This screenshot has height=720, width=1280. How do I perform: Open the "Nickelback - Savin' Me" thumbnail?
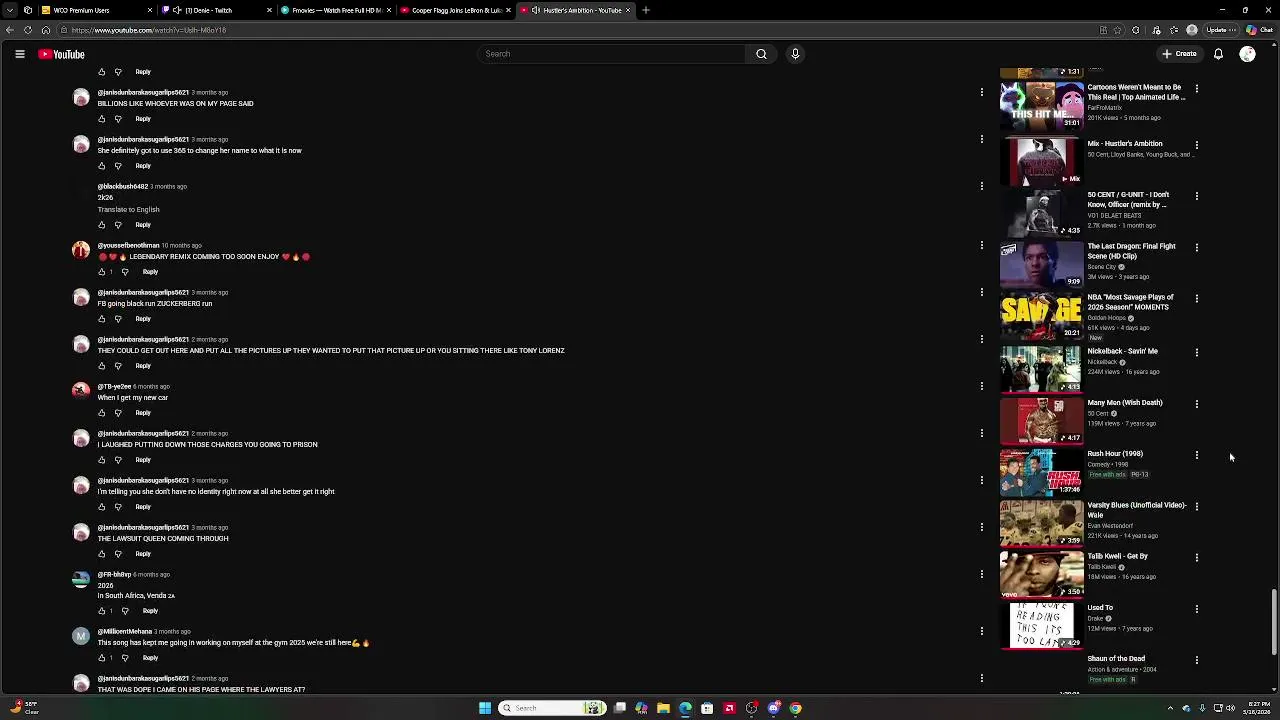(1041, 369)
